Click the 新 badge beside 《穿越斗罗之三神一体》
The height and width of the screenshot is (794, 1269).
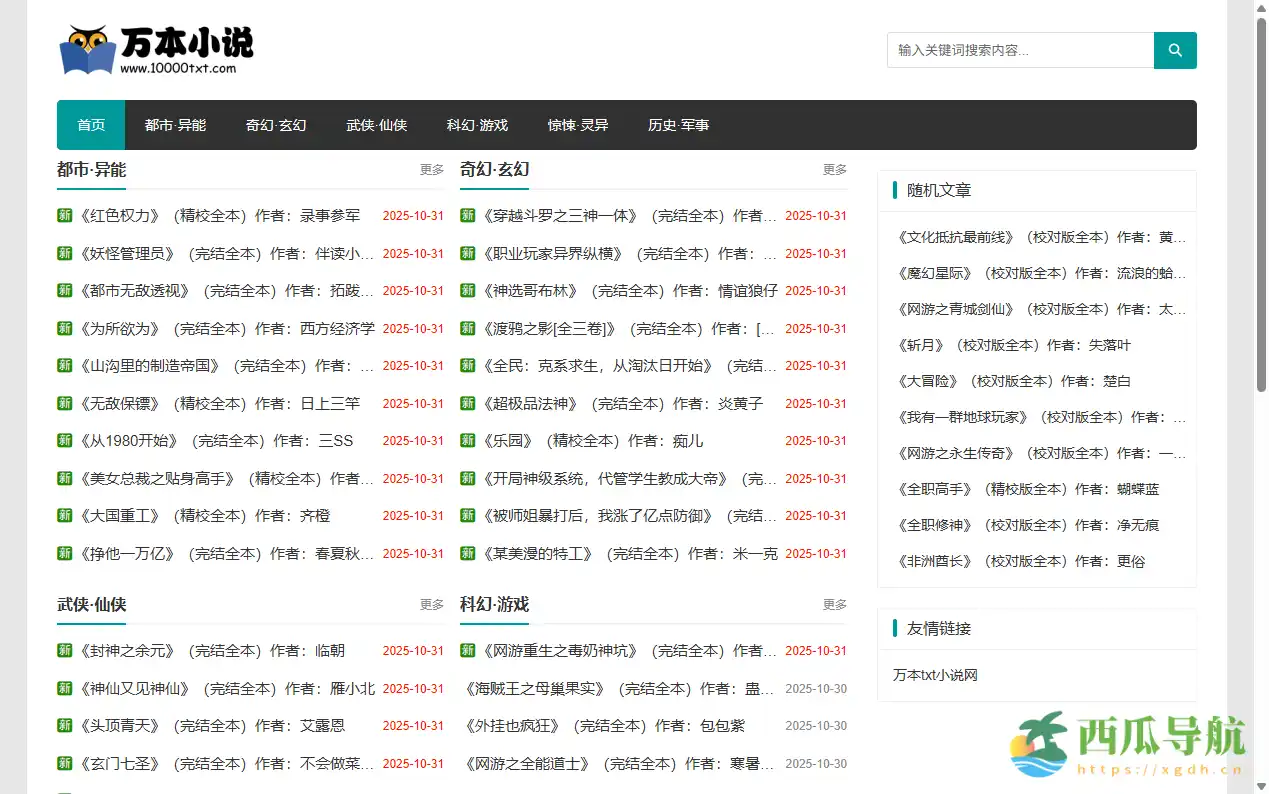[466, 215]
